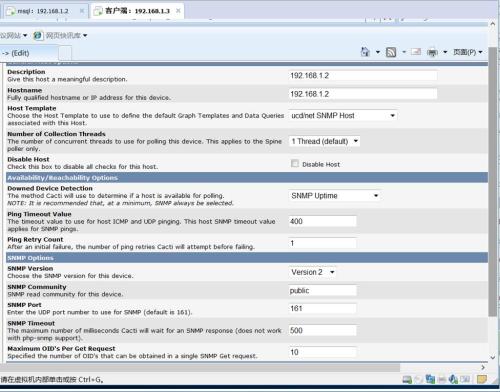Click the Ping Retry Count label
Image resolution: width=500 pixels, height=392 pixels.
35,239
